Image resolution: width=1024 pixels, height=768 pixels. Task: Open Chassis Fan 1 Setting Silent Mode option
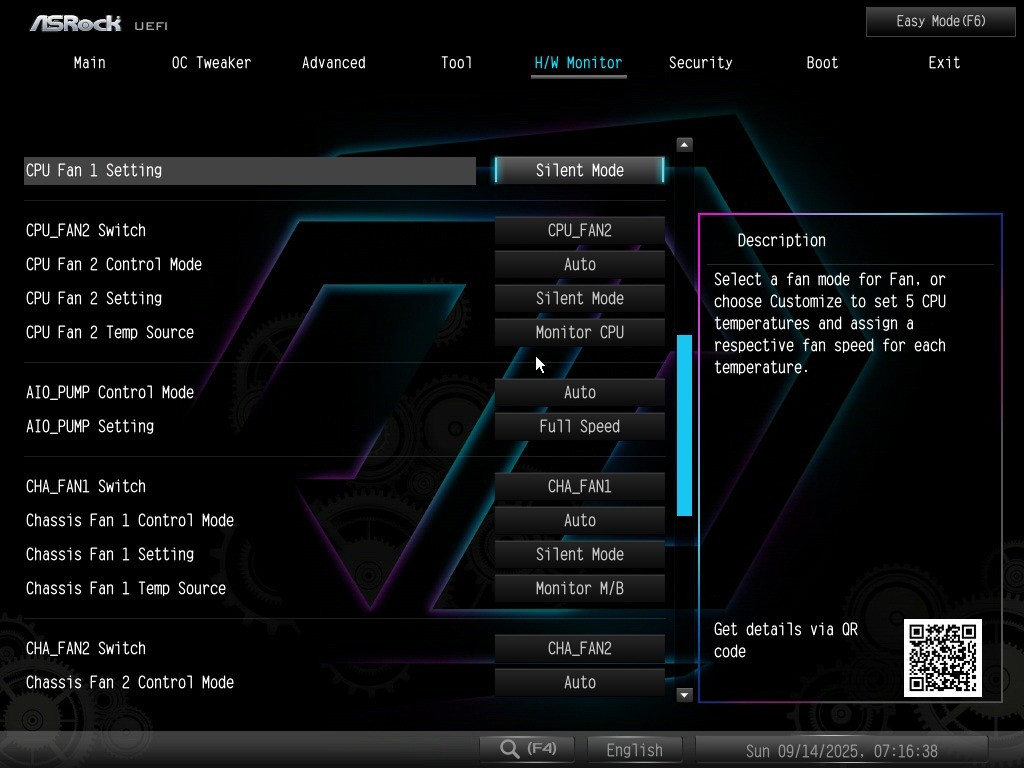[x=579, y=554]
